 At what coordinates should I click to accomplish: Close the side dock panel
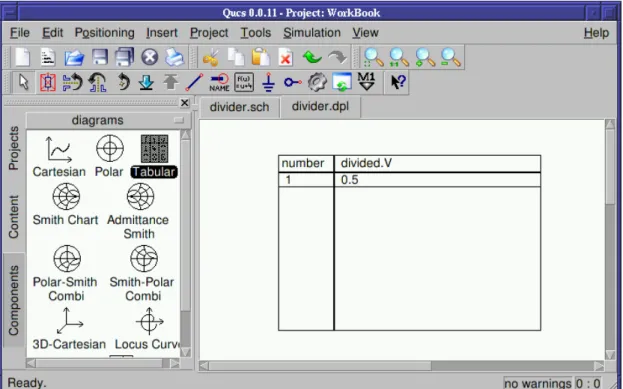(184, 103)
